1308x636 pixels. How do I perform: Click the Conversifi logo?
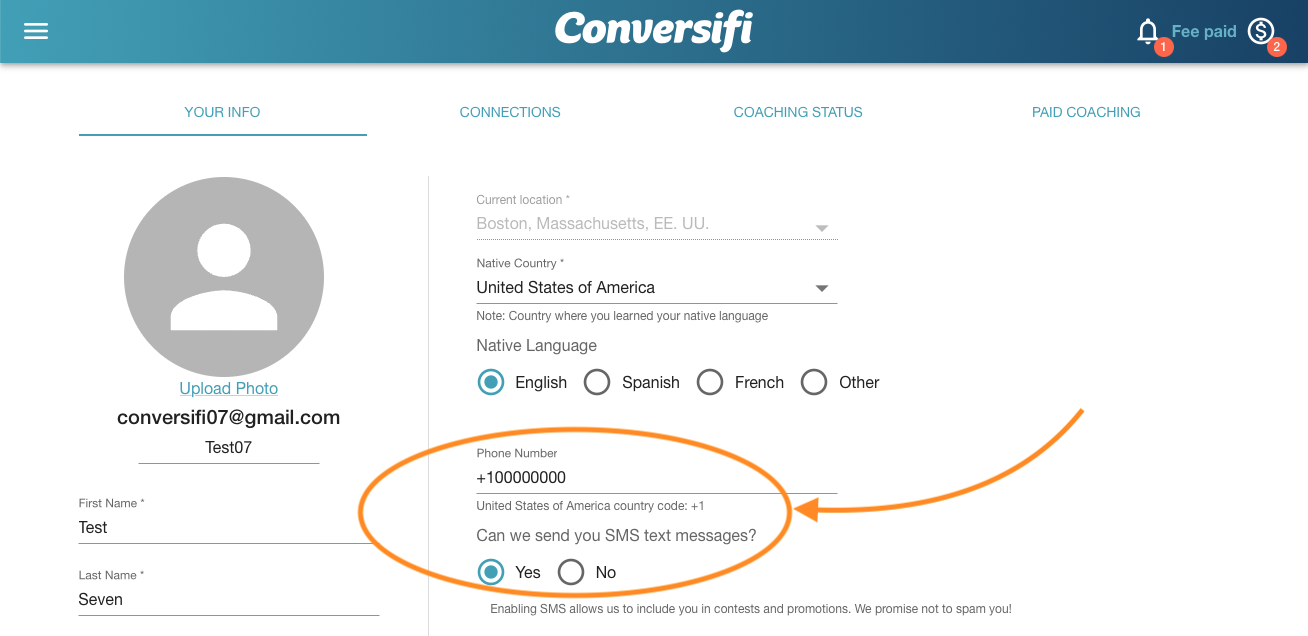(654, 31)
